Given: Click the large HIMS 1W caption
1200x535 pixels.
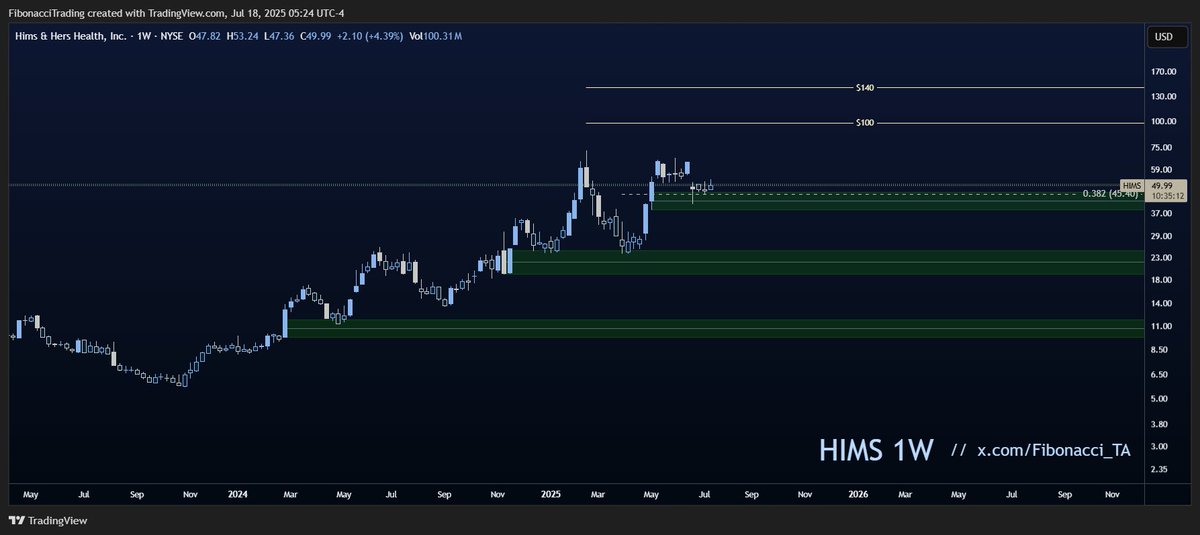Looking at the screenshot, I should 876,450.
